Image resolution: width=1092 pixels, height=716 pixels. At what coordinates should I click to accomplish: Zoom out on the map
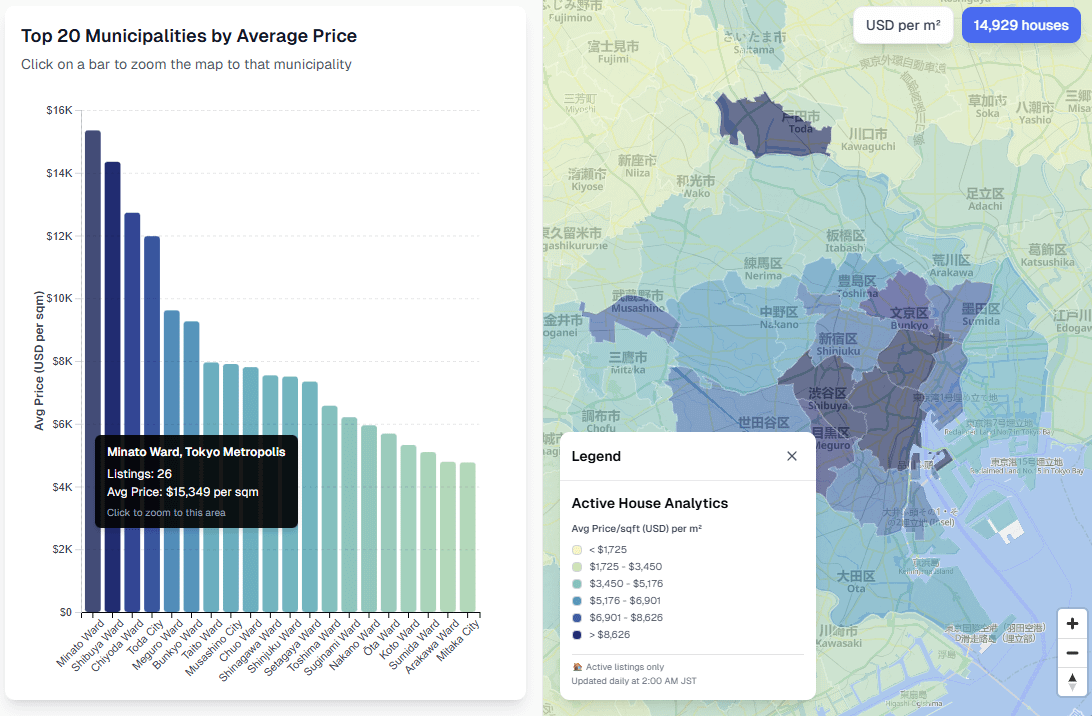tap(1071, 652)
